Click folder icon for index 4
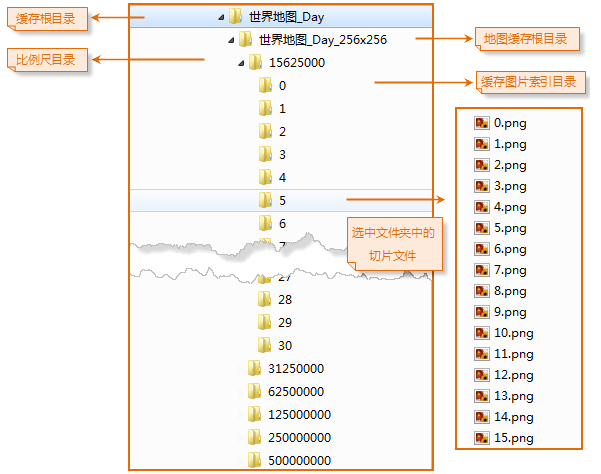The height and width of the screenshot is (474, 601). point(265,177)
